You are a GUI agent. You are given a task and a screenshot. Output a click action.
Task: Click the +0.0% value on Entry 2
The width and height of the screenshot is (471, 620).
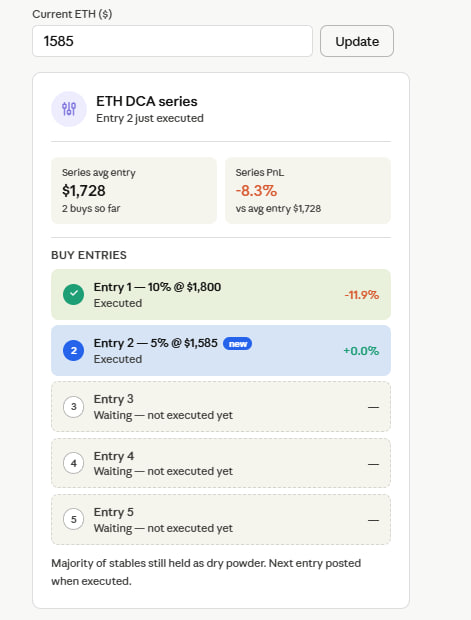click(x=361, y=351)
